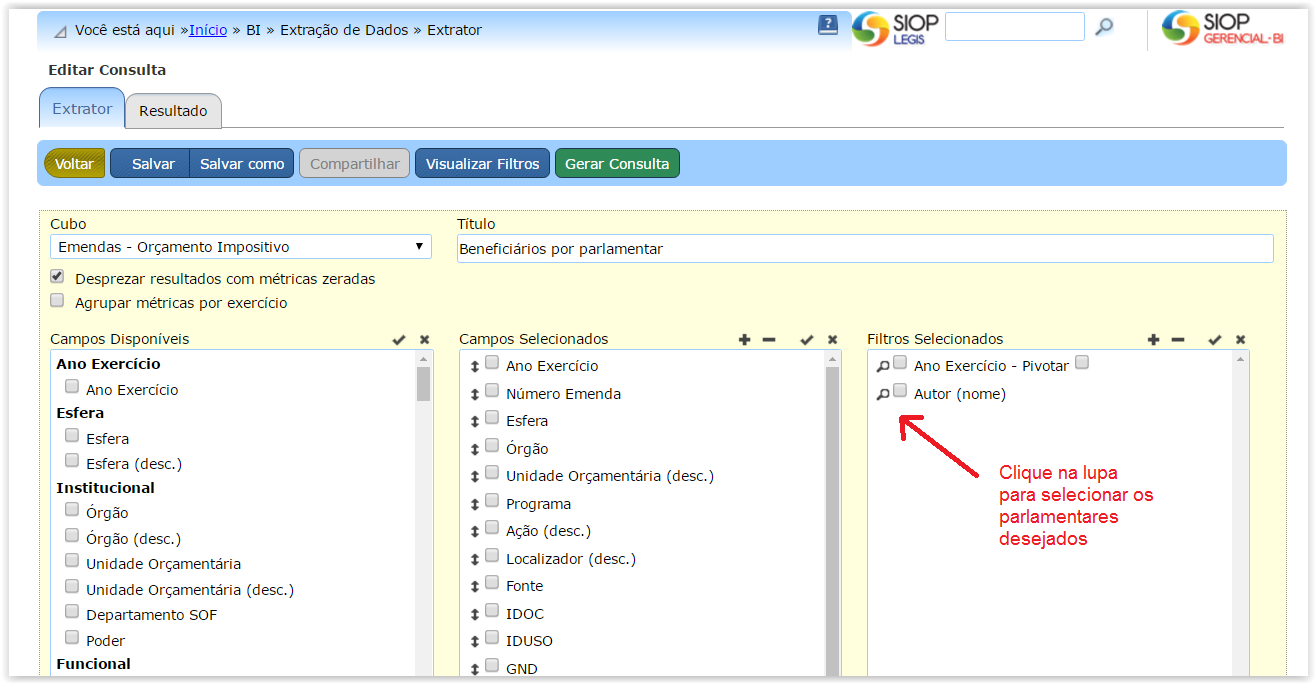
Task: Click the Título text field
Action: tap(864, 249)
